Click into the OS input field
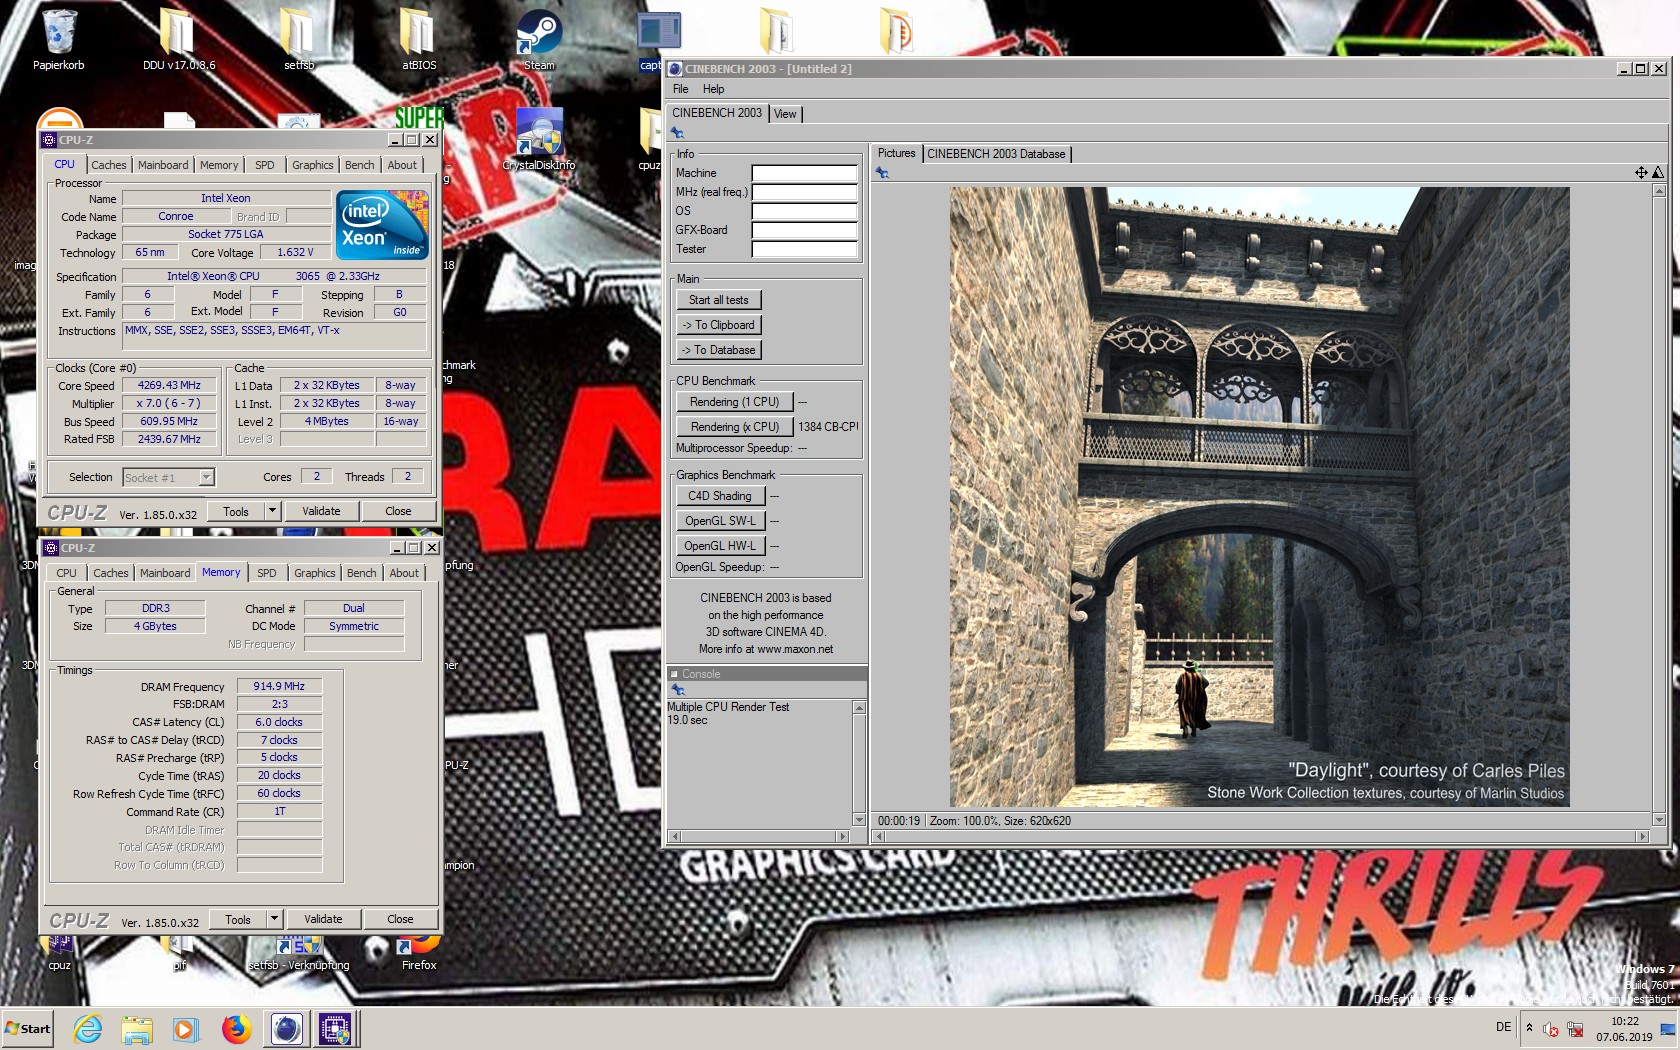This screenshot has height=1050, width=1680. pos(805,211)
